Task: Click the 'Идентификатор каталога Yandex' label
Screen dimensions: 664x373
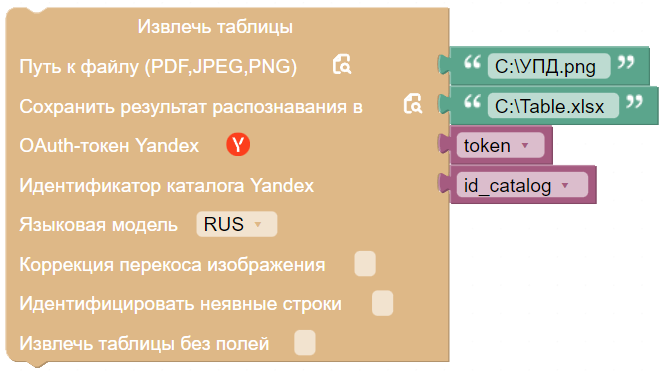Action: tap(167, 185)
